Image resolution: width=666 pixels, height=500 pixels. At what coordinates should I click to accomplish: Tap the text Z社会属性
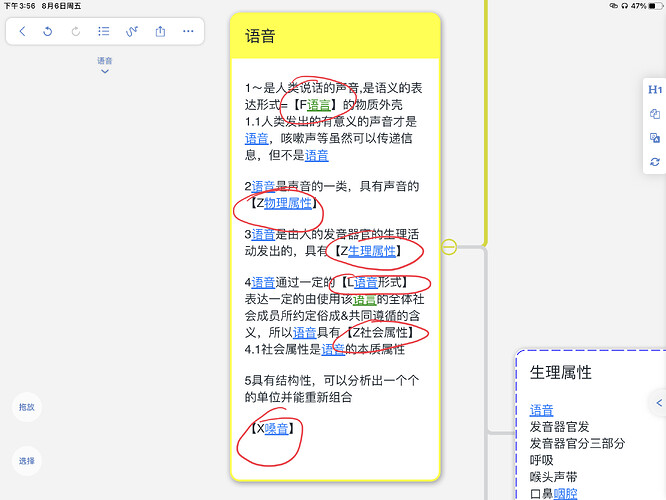point(380,333)
